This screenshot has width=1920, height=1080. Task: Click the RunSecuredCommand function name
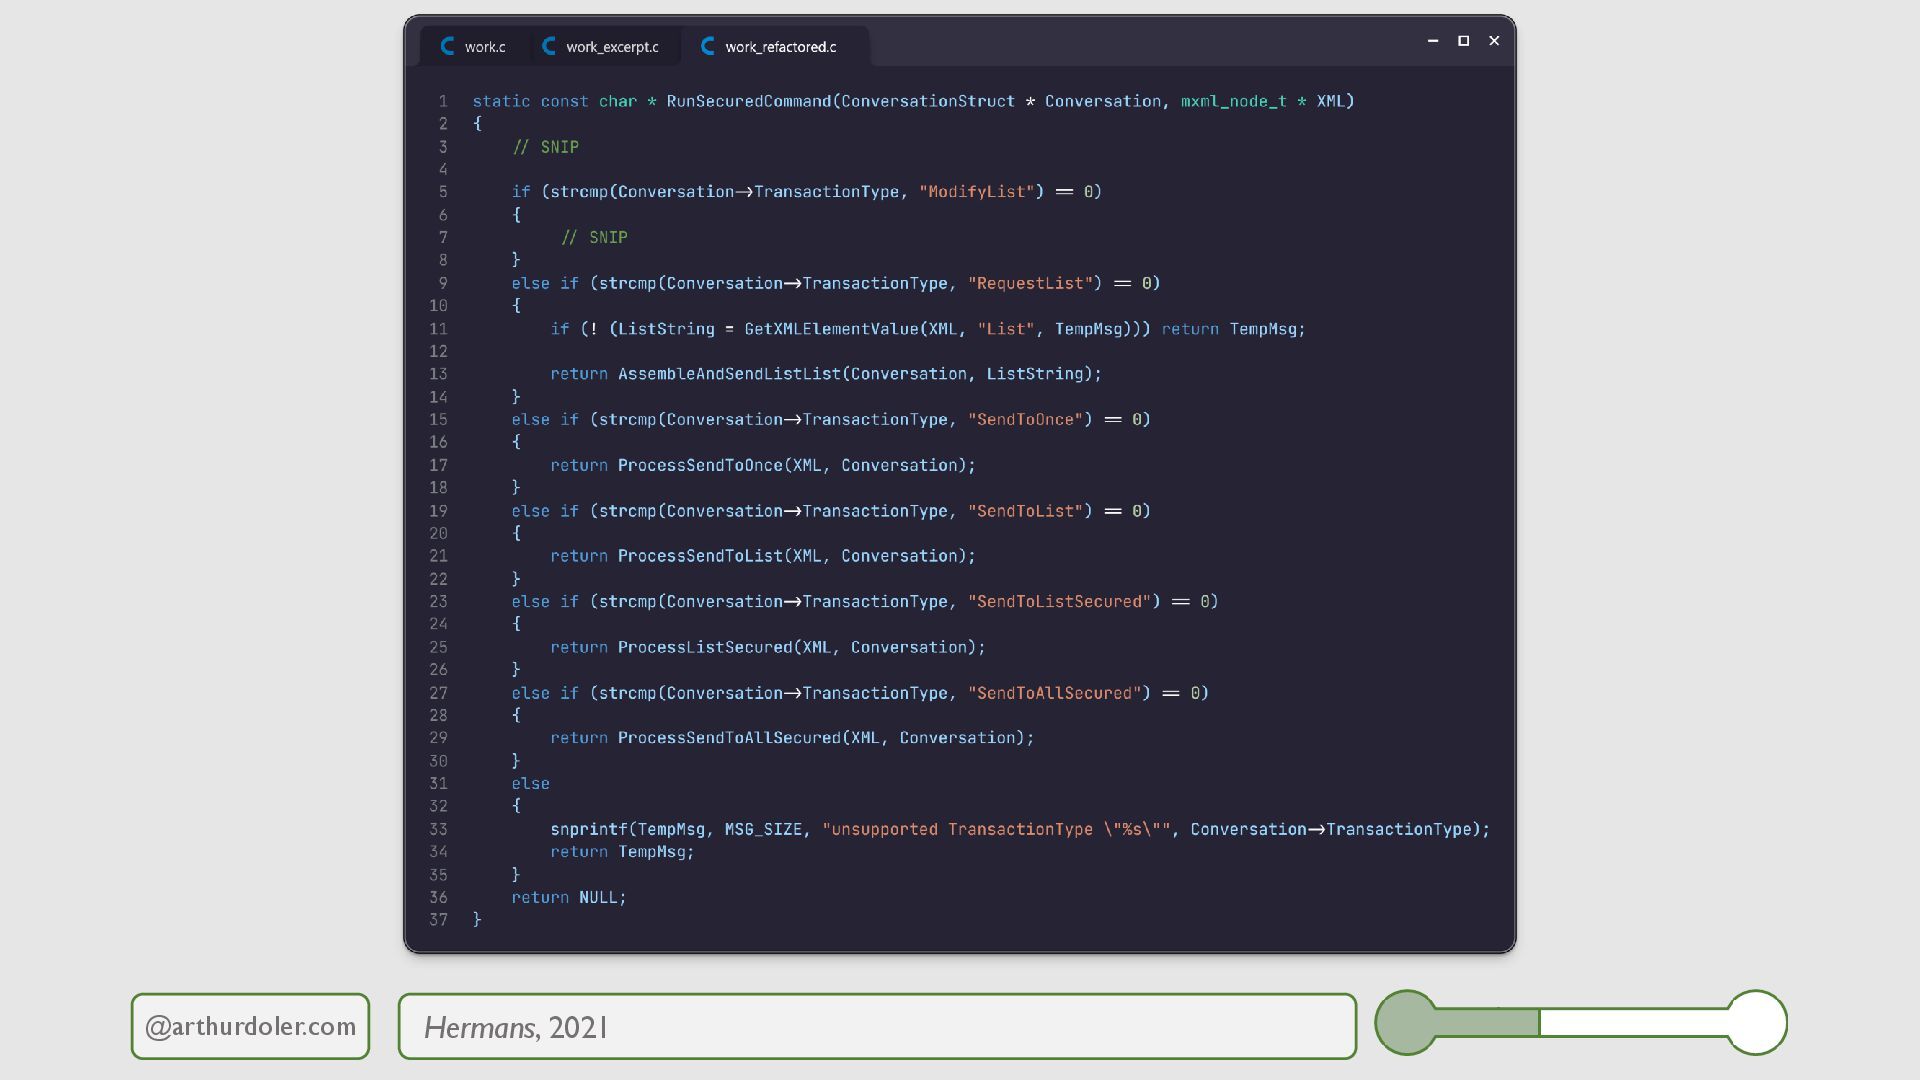point(748,101)
